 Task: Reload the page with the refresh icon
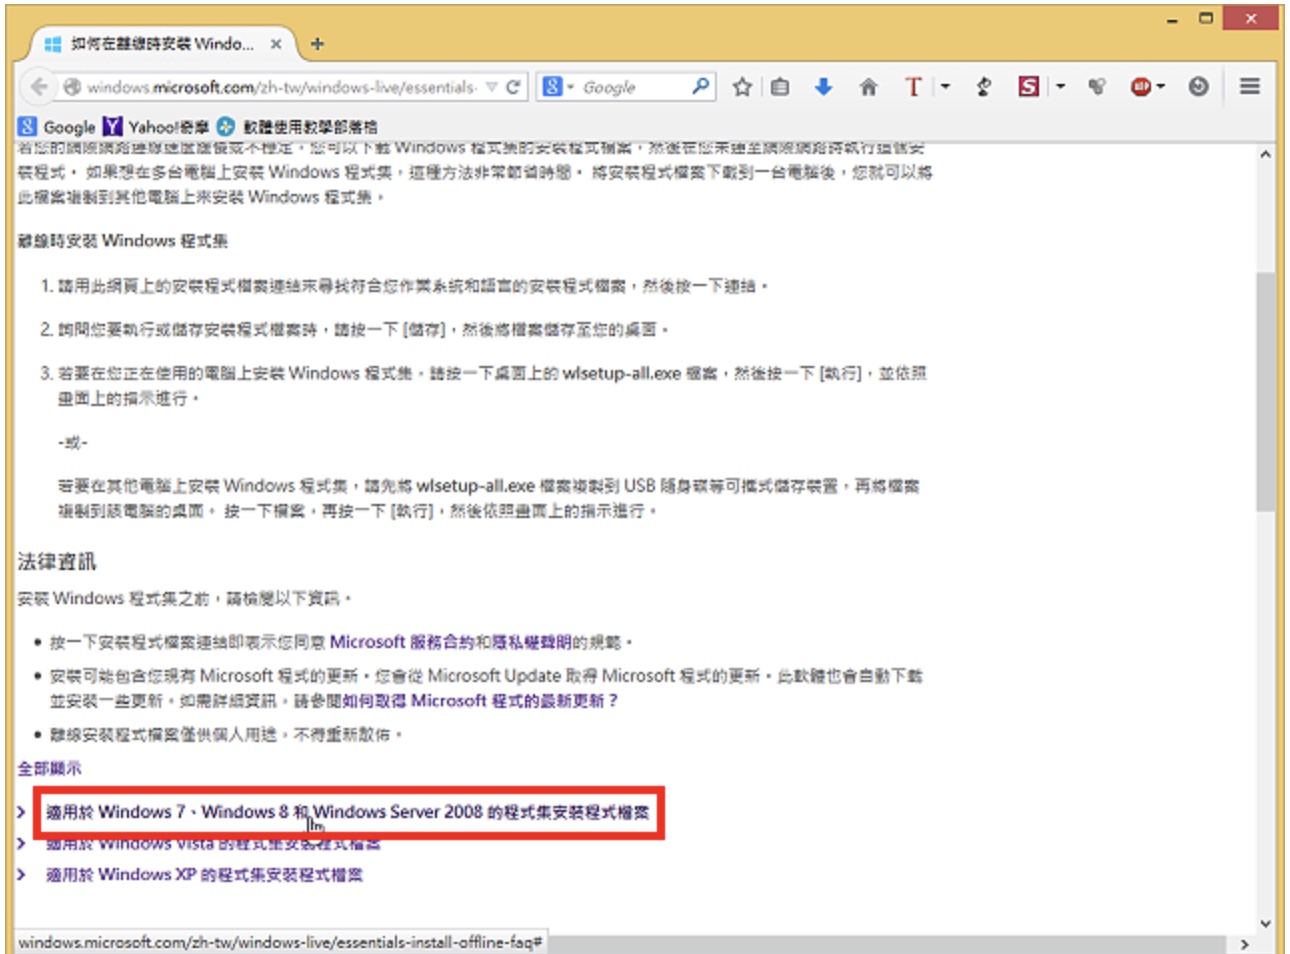tap(513, 87)
